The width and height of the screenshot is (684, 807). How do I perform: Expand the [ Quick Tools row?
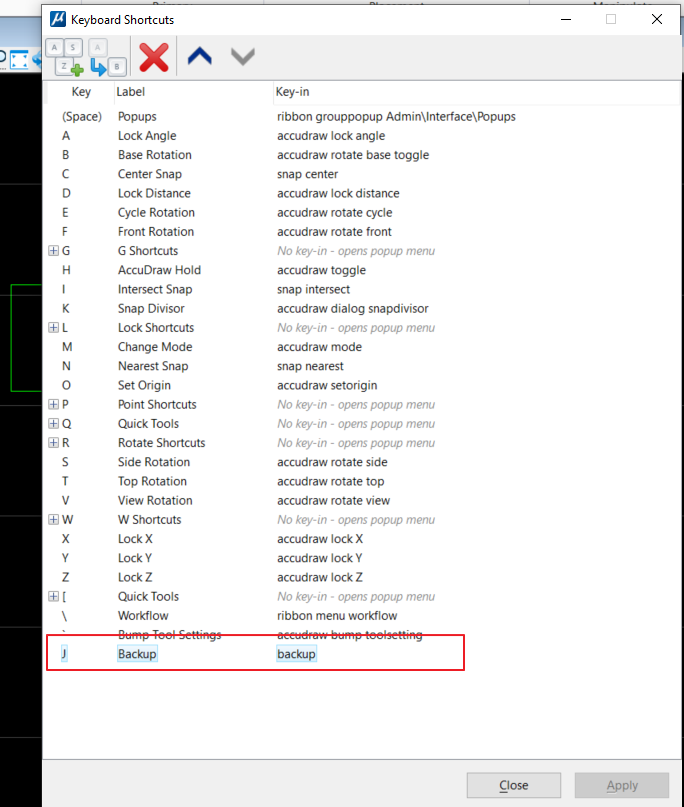click(54, 596)
